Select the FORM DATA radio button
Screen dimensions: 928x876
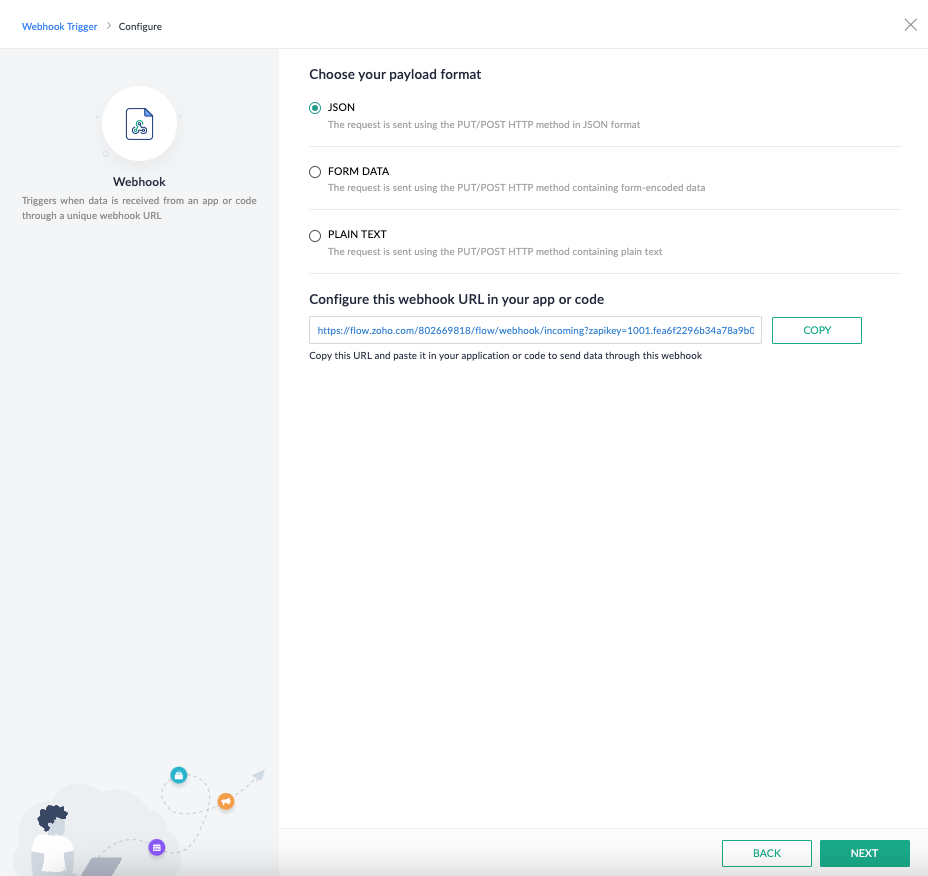tap(315, 172)
